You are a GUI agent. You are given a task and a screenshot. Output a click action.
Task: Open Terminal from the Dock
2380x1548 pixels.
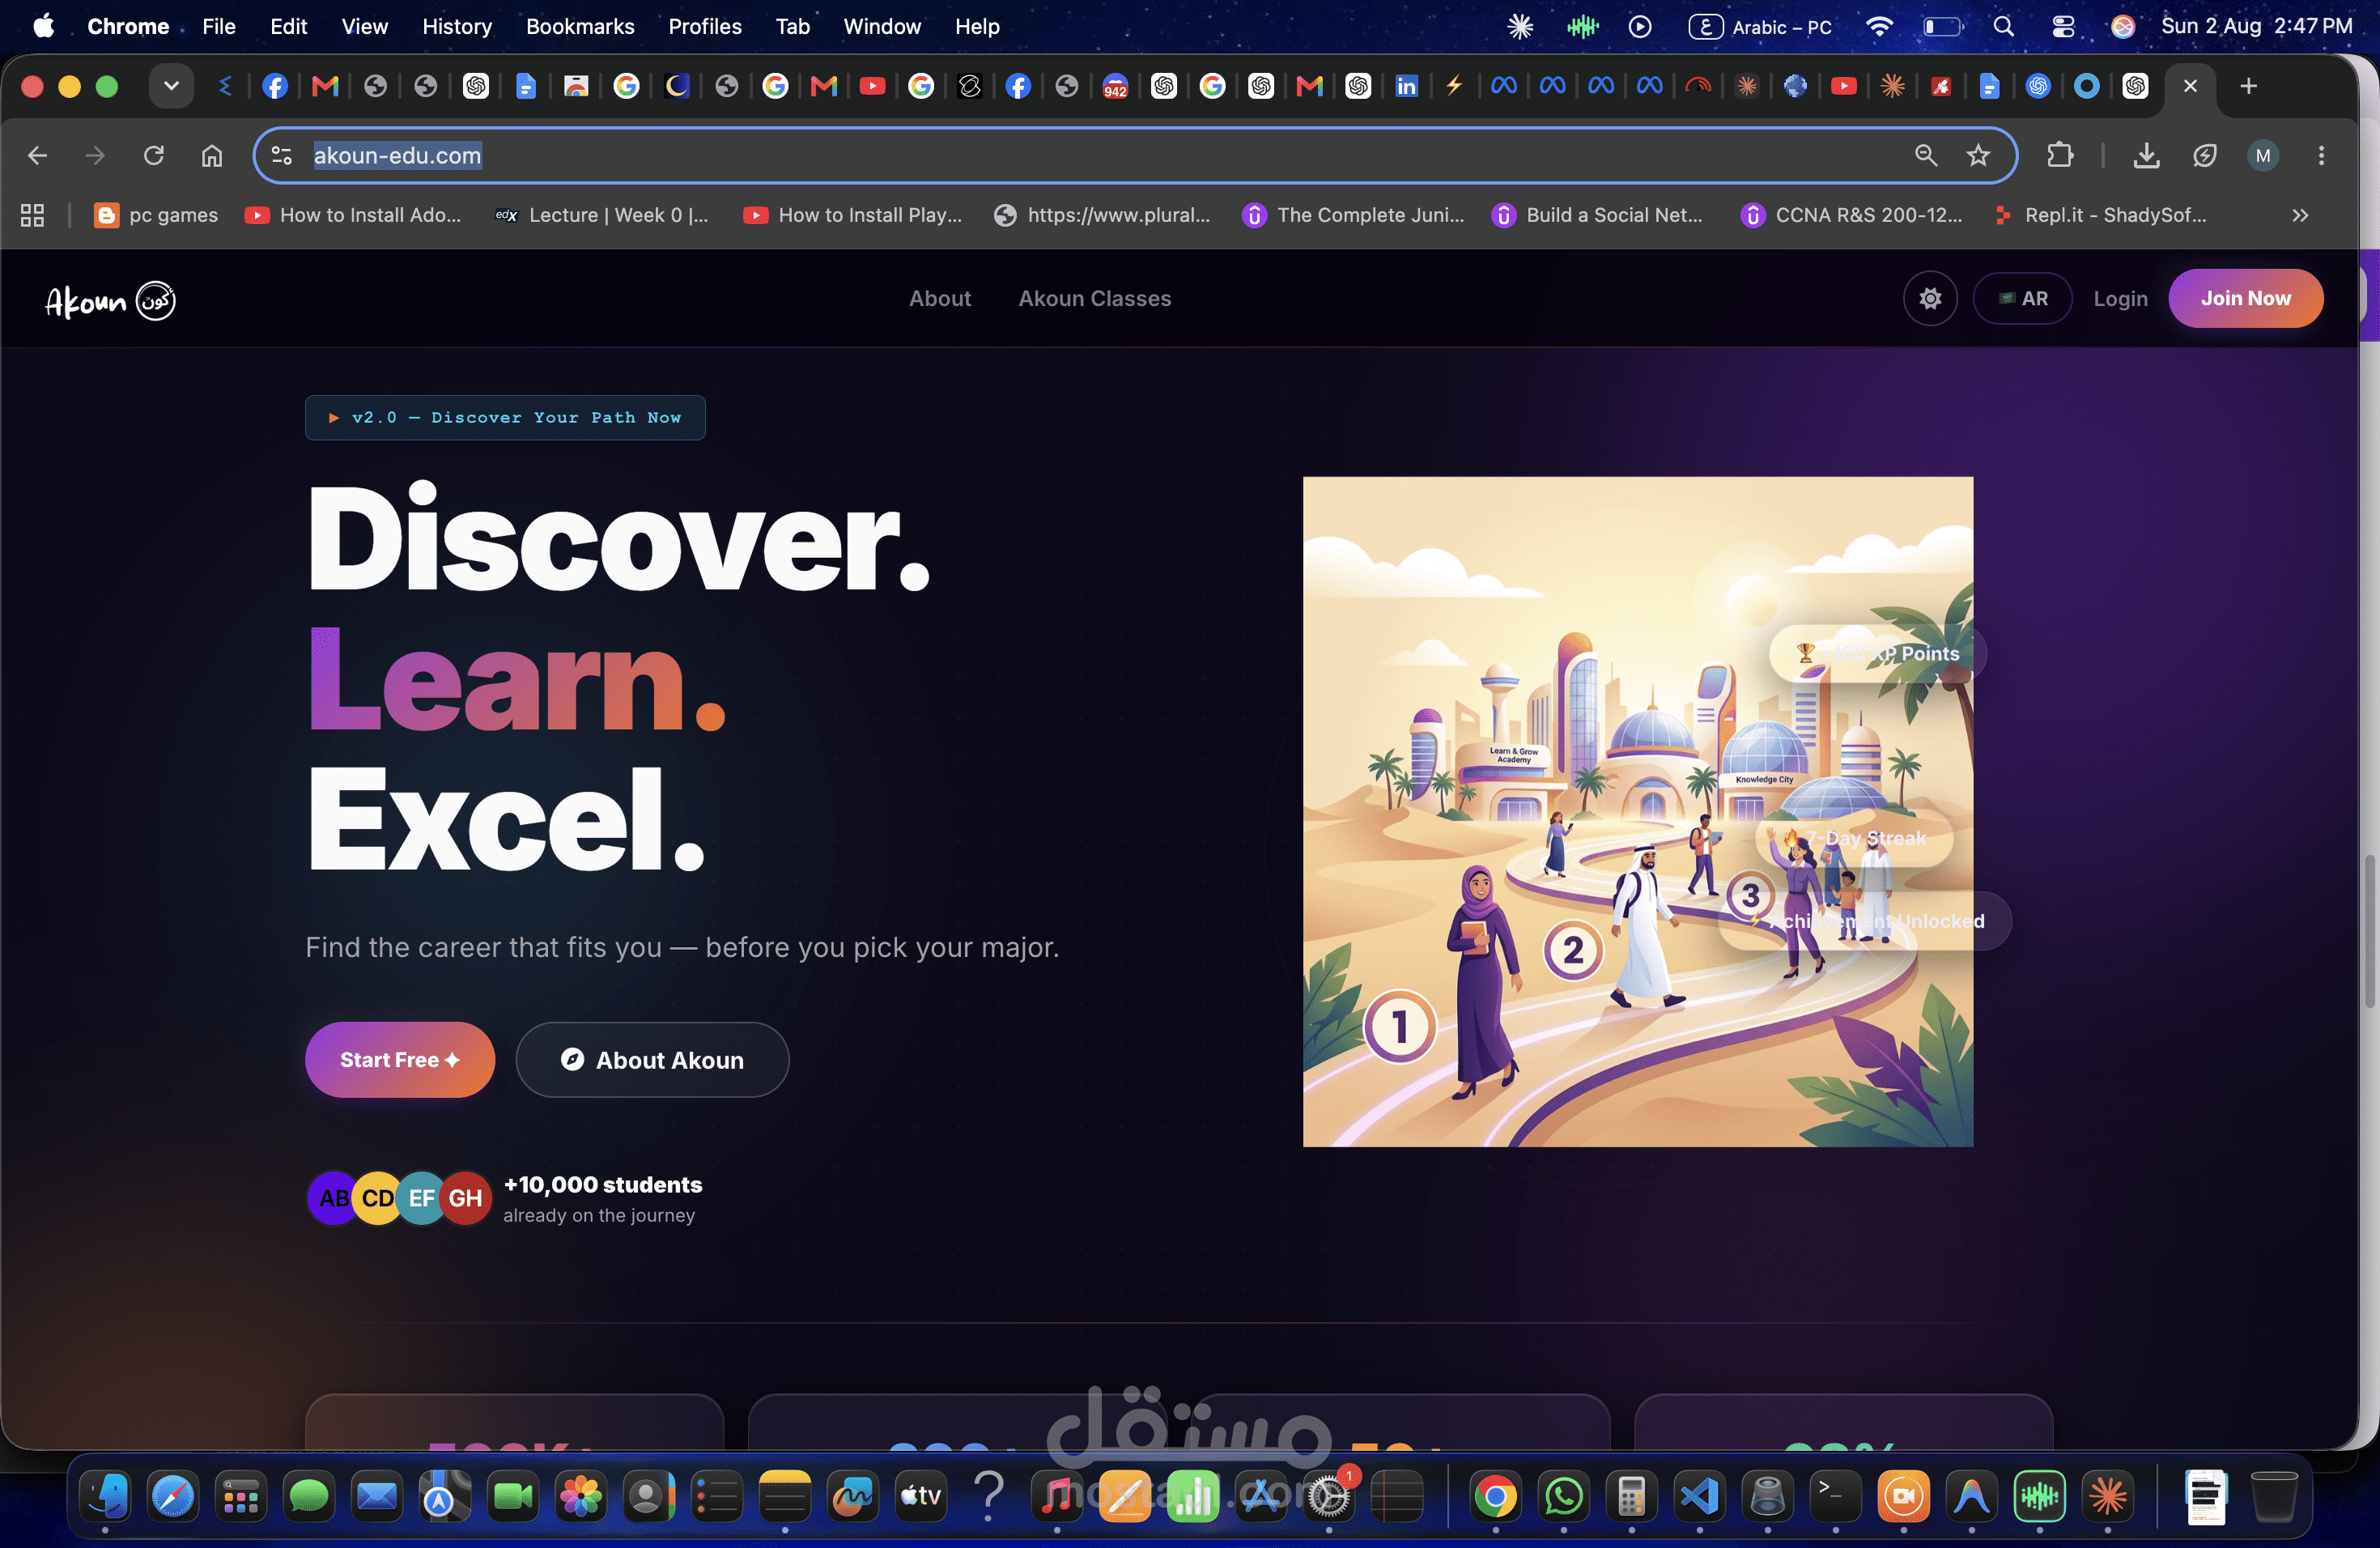(x=1836, y=1496)
